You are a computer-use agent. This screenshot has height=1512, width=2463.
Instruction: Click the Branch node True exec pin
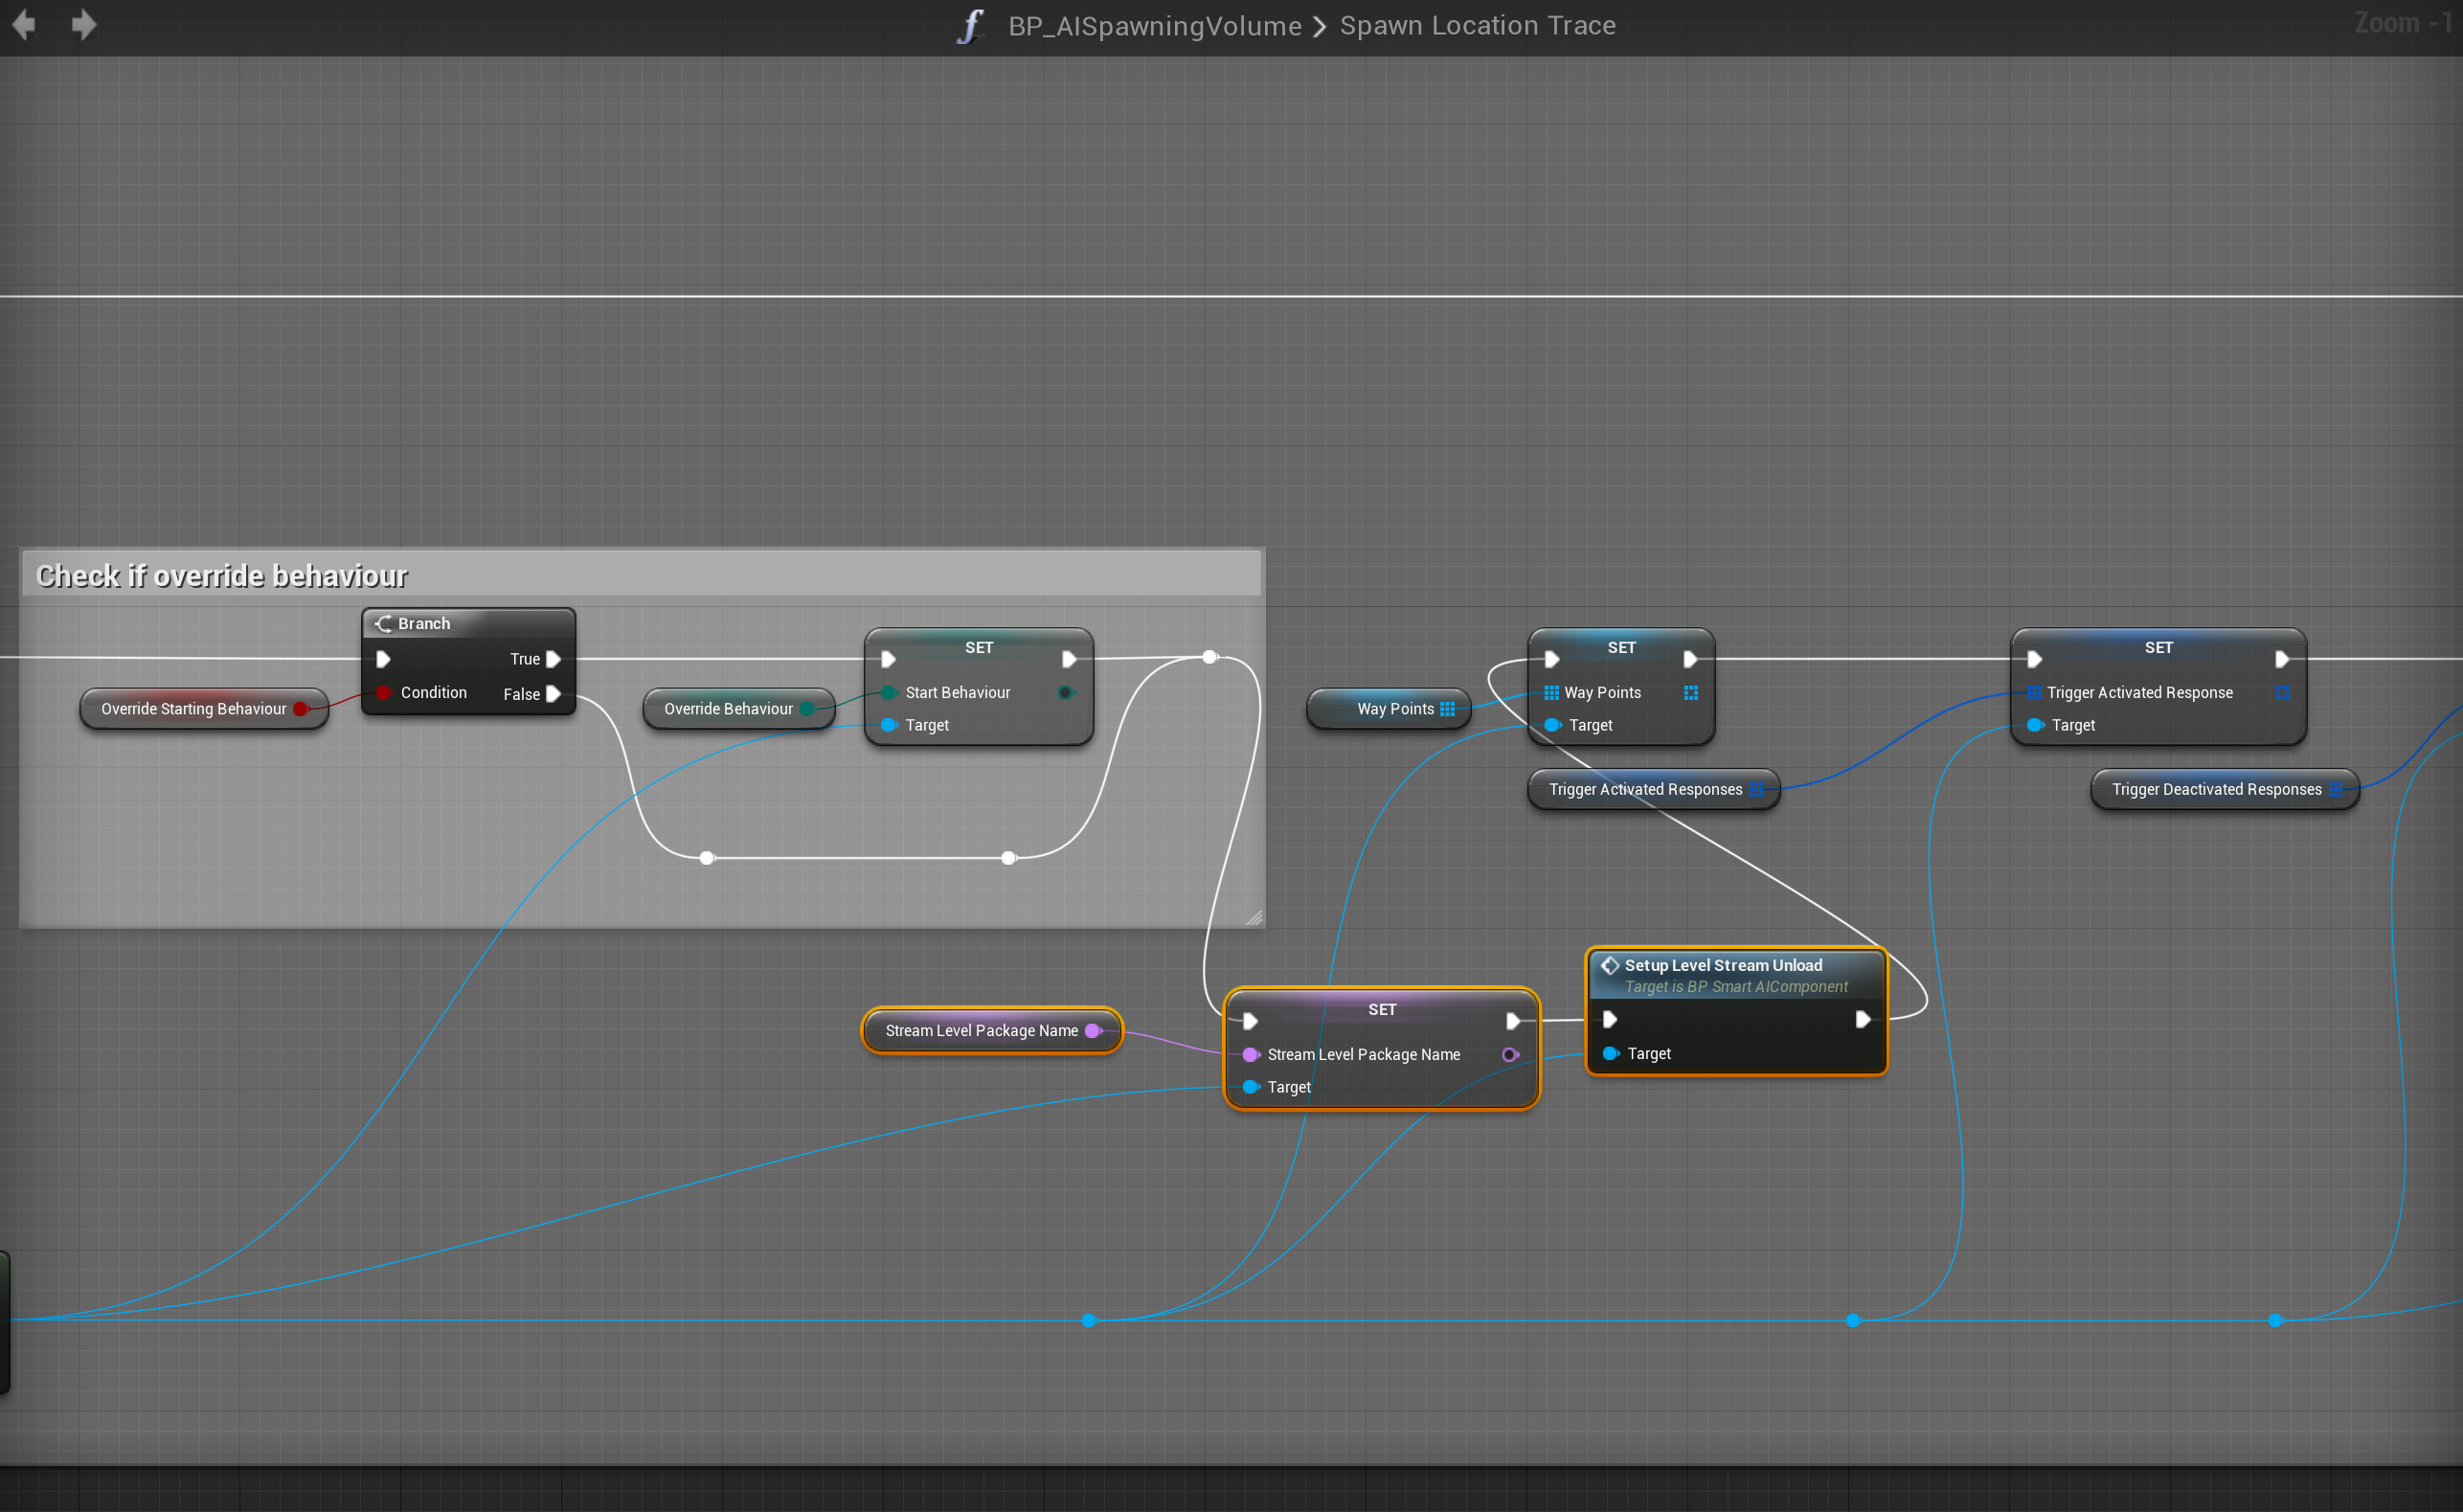(x=553, y=659)
